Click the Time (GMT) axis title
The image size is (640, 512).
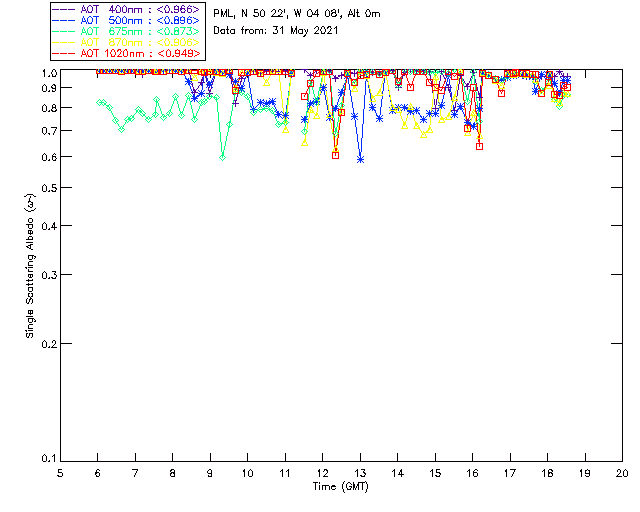click(x=341, y=487)
